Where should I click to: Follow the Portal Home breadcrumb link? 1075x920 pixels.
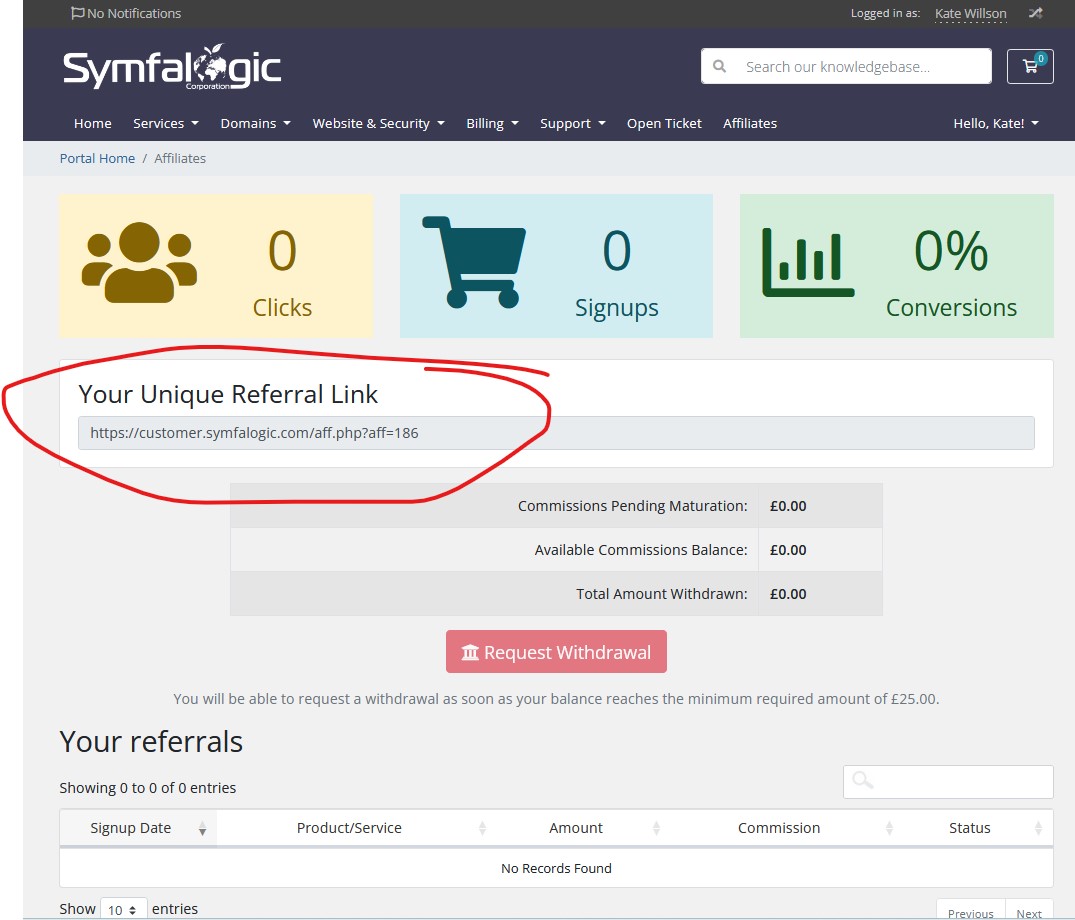[x=97, y=158]
